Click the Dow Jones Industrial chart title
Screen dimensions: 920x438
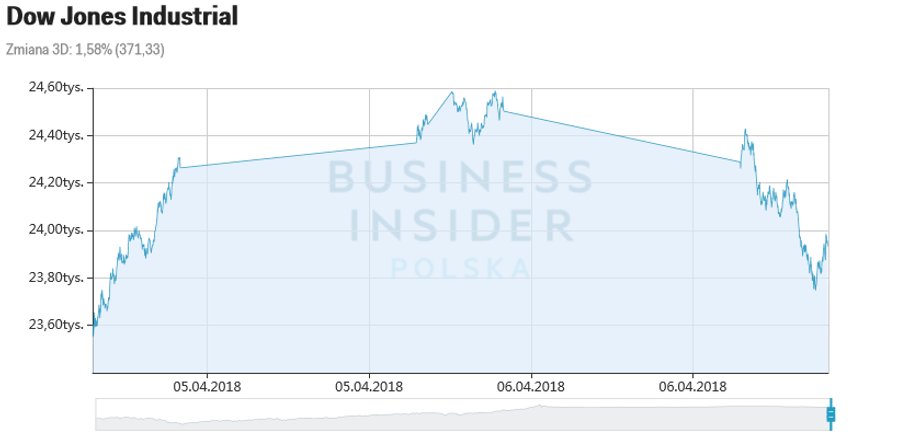tap(122, 16)
